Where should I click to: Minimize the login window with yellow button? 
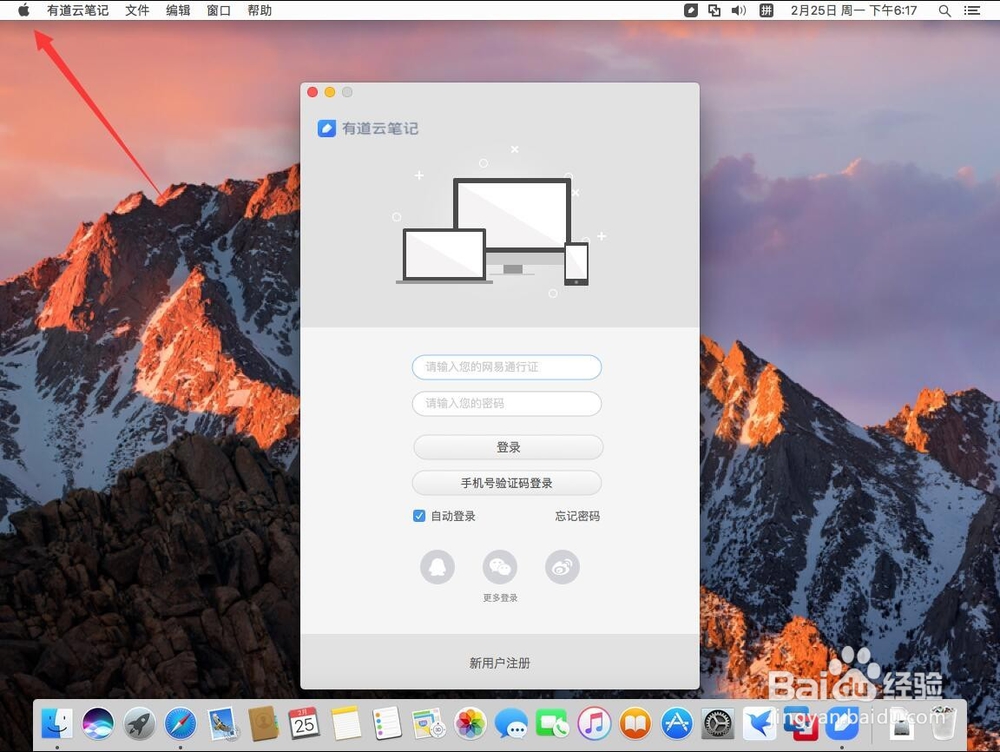click(330, 92)
